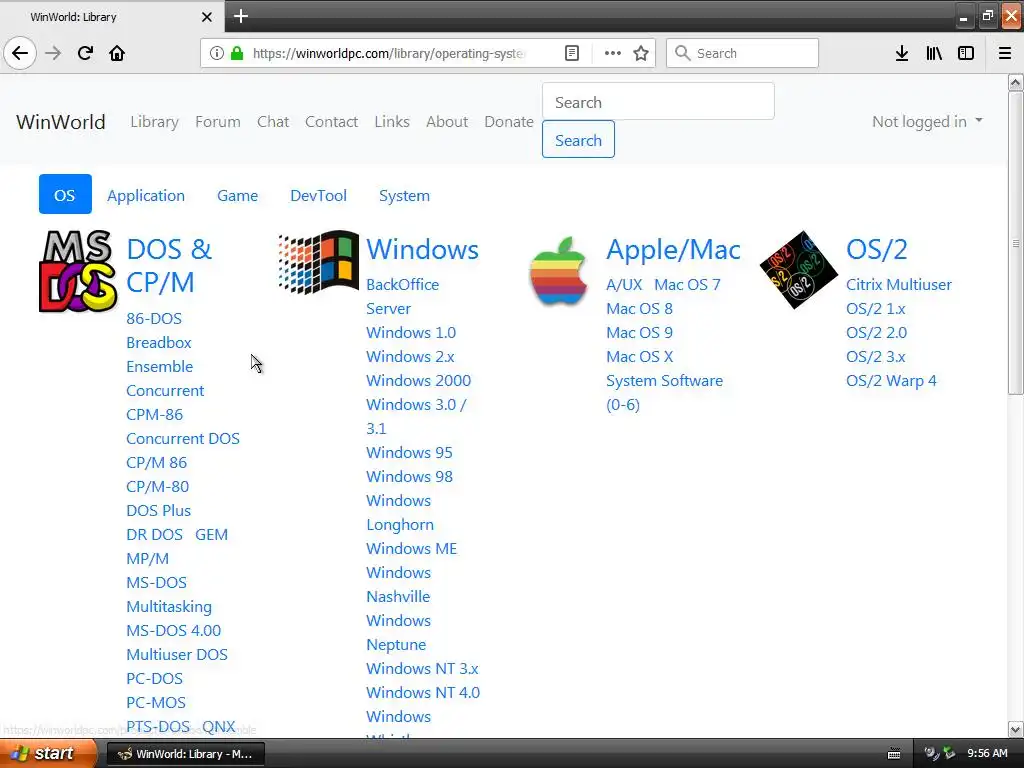Close the WinWorld: Library tab
This screenshot has width=1024, height=768.
pos(206,17)
